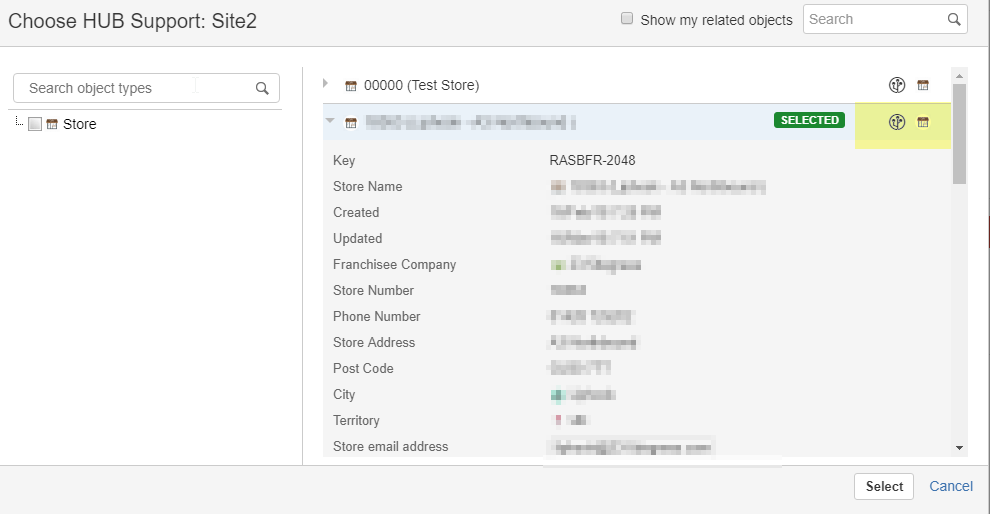
Task: Click the Store Name attribute label
Action: [367, 186]
